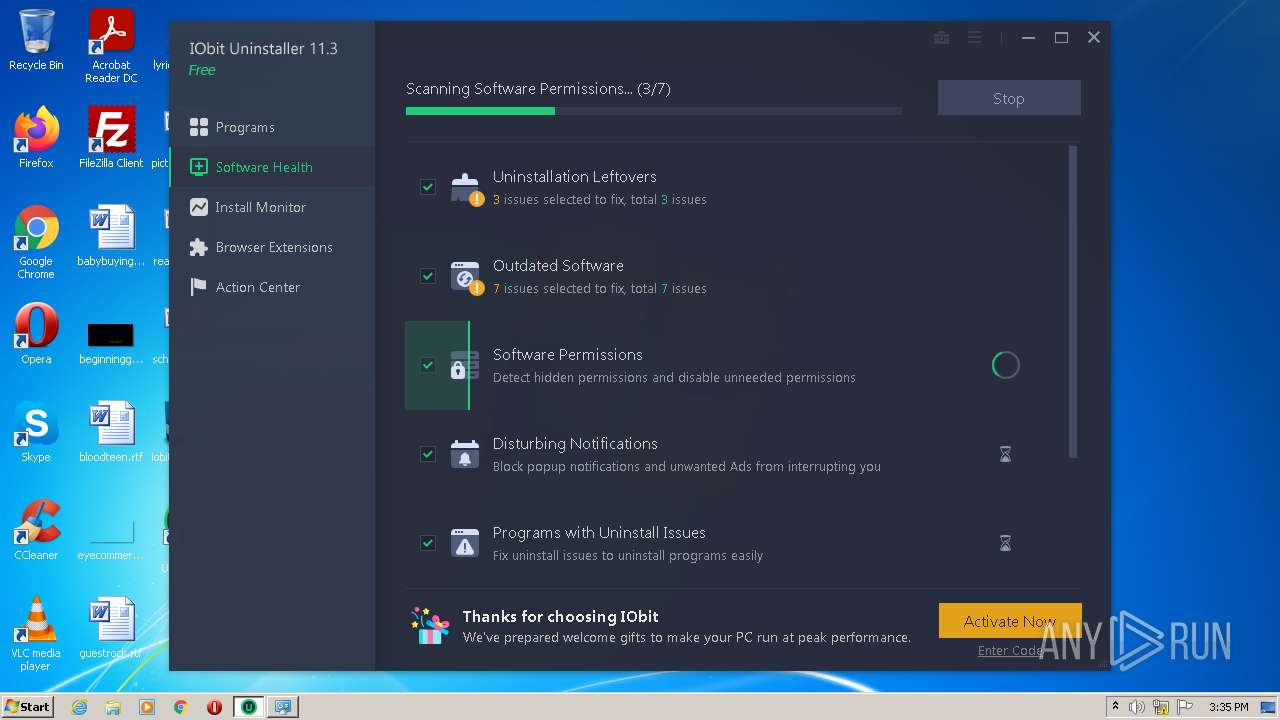Open CCleaner desktop shortcut

(36, 529)
